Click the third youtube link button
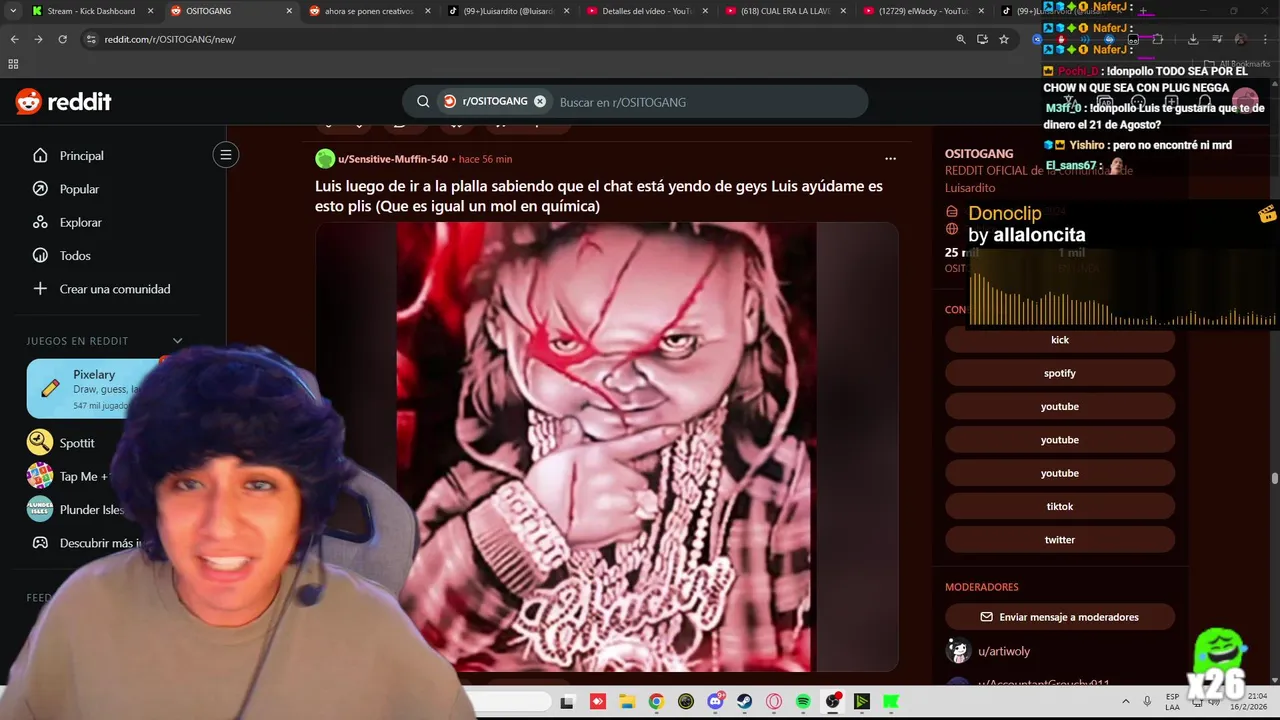 (x=1060, y=473)
